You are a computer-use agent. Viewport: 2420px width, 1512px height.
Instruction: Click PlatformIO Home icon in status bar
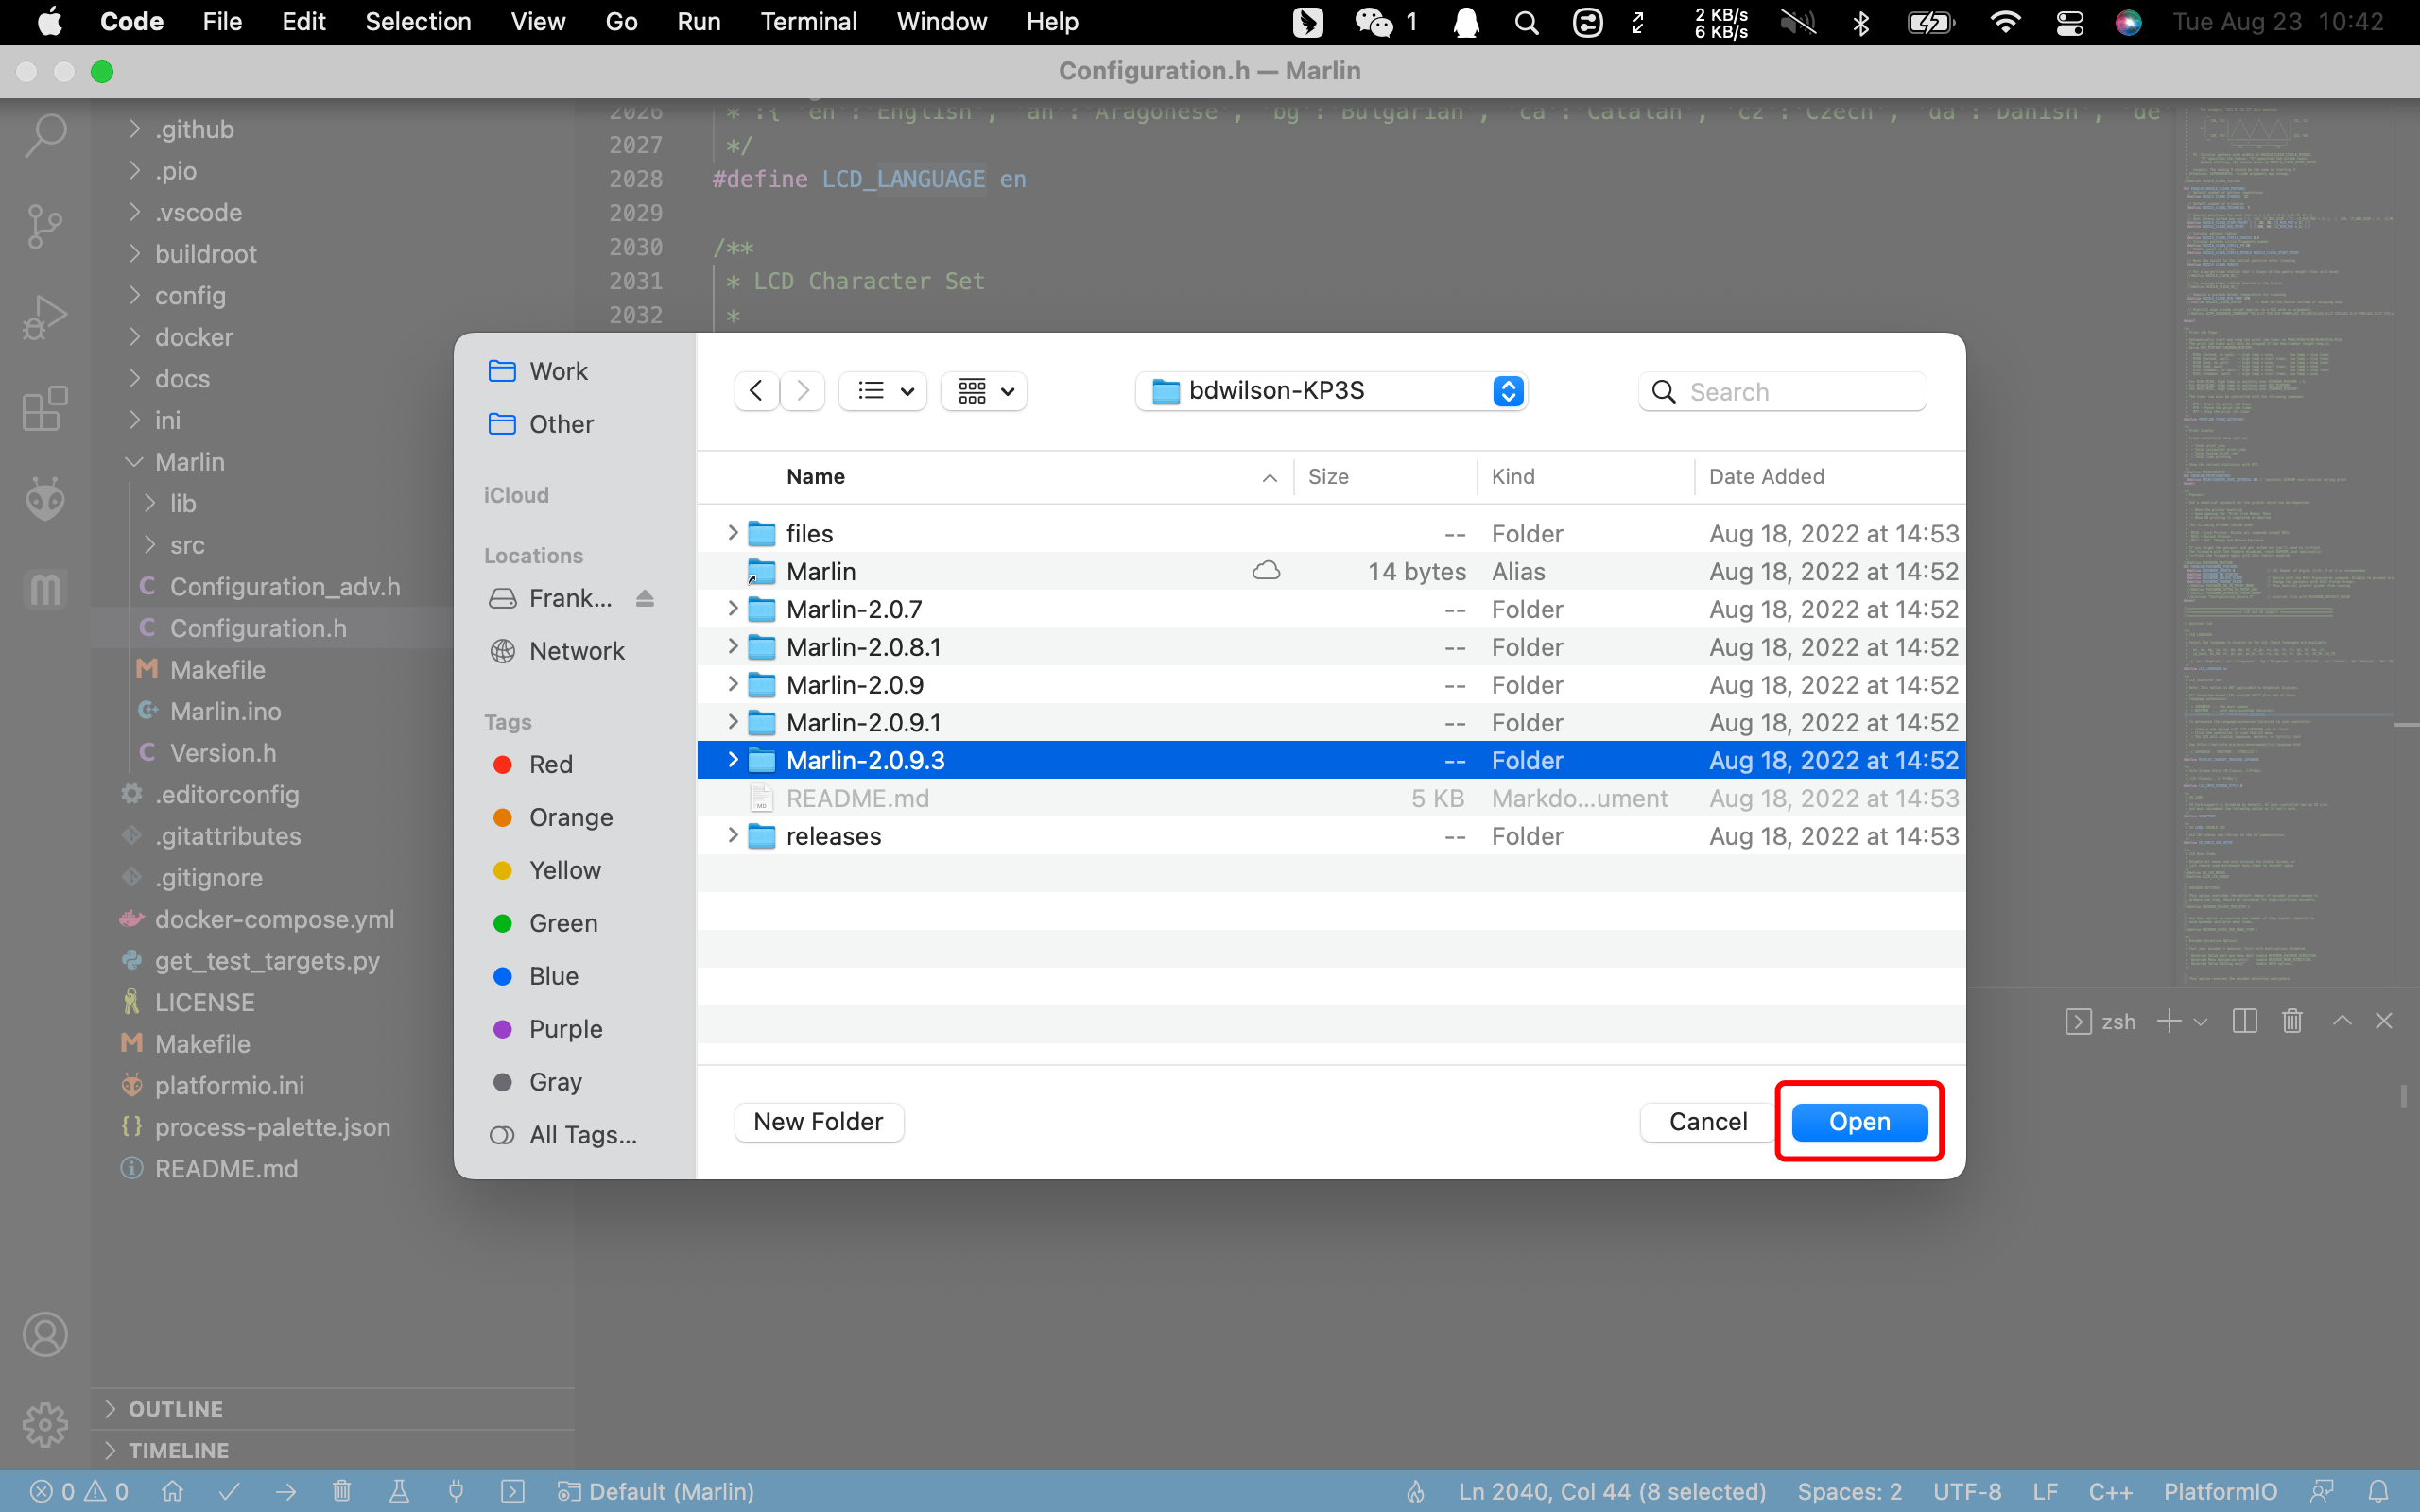172,1491
